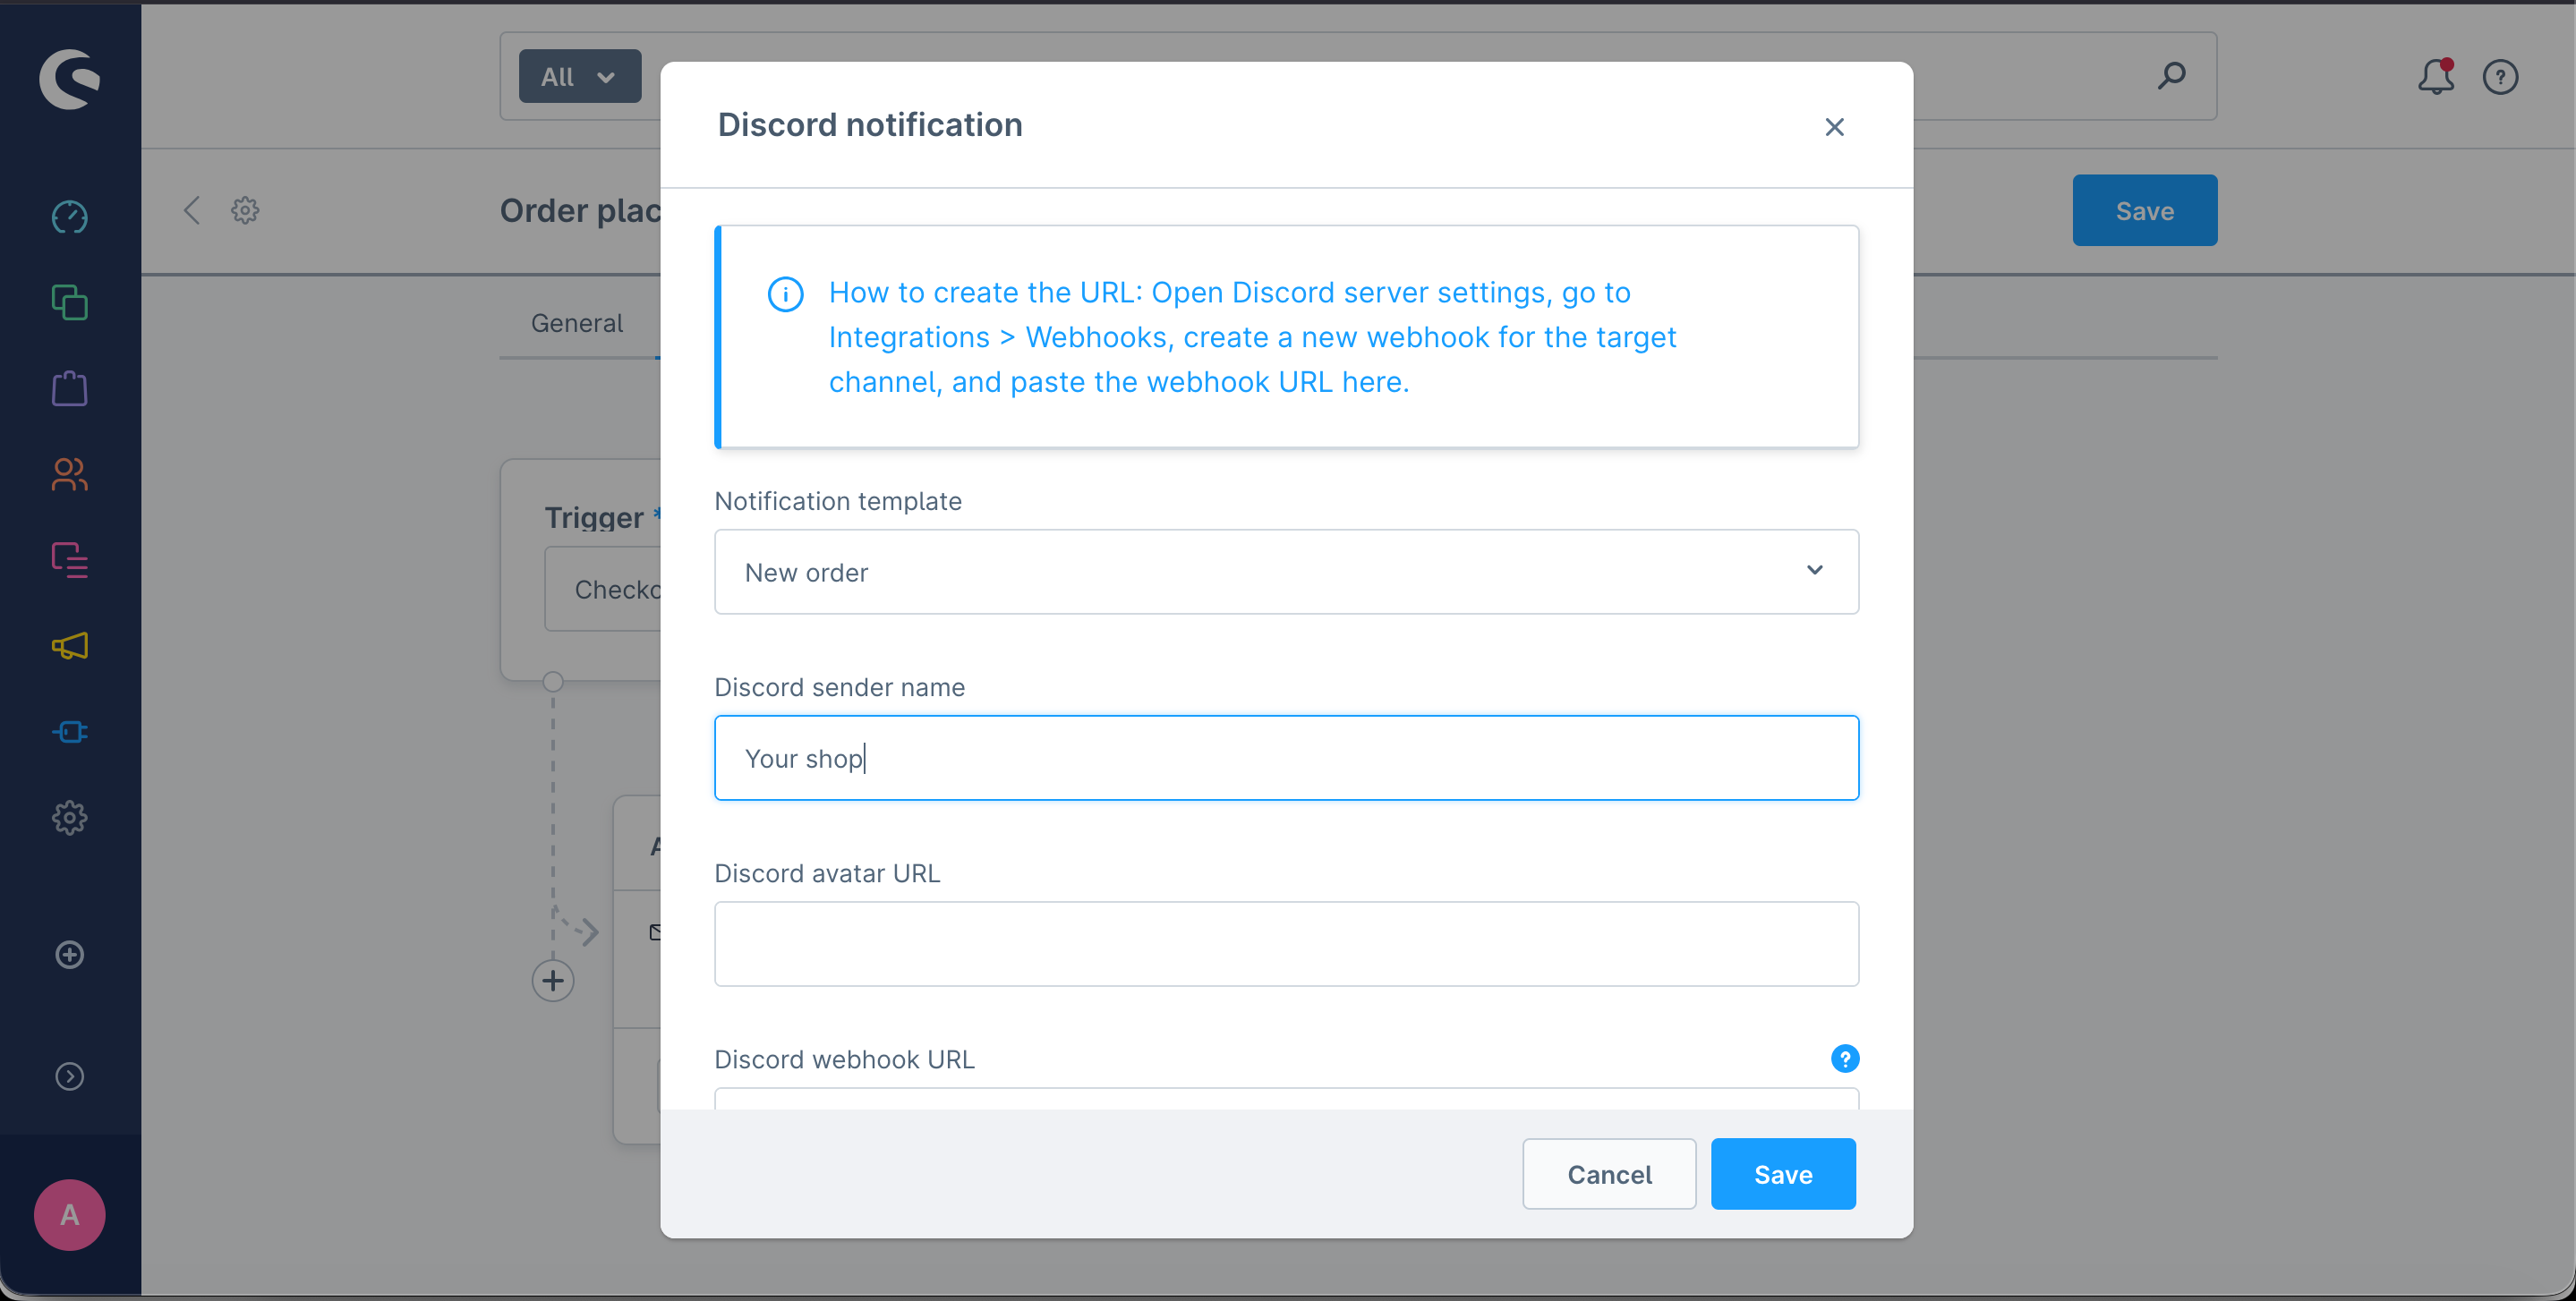The image size is (2576, 1301).
Task: Switch to the General tab
Action: click(x=577, y=323)
